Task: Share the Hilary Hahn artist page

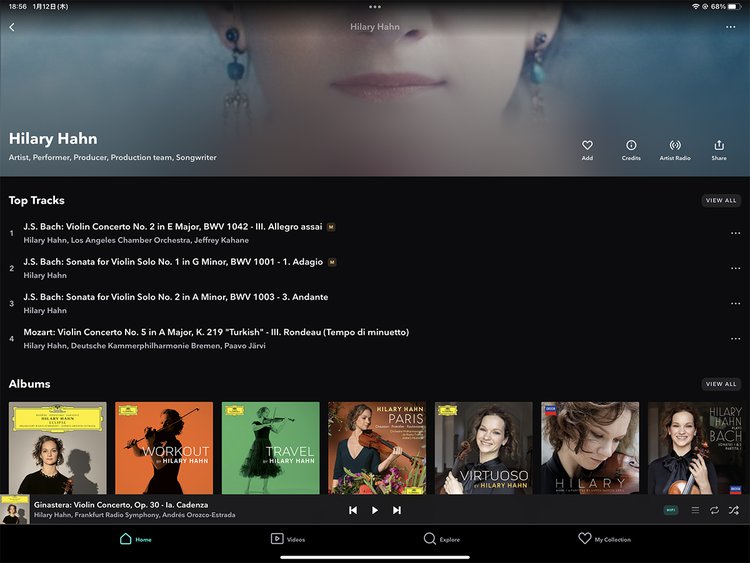Action: (719, 150)
